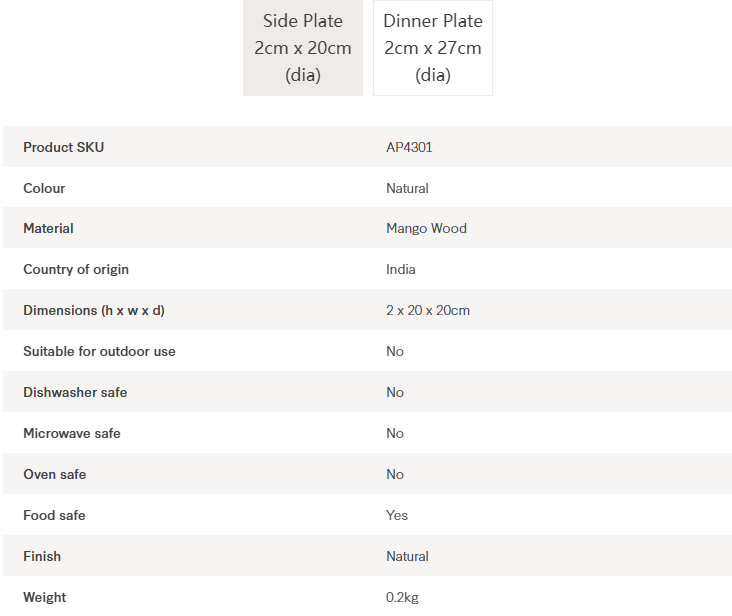Click the Colour row label

click(x=44, y=188)
